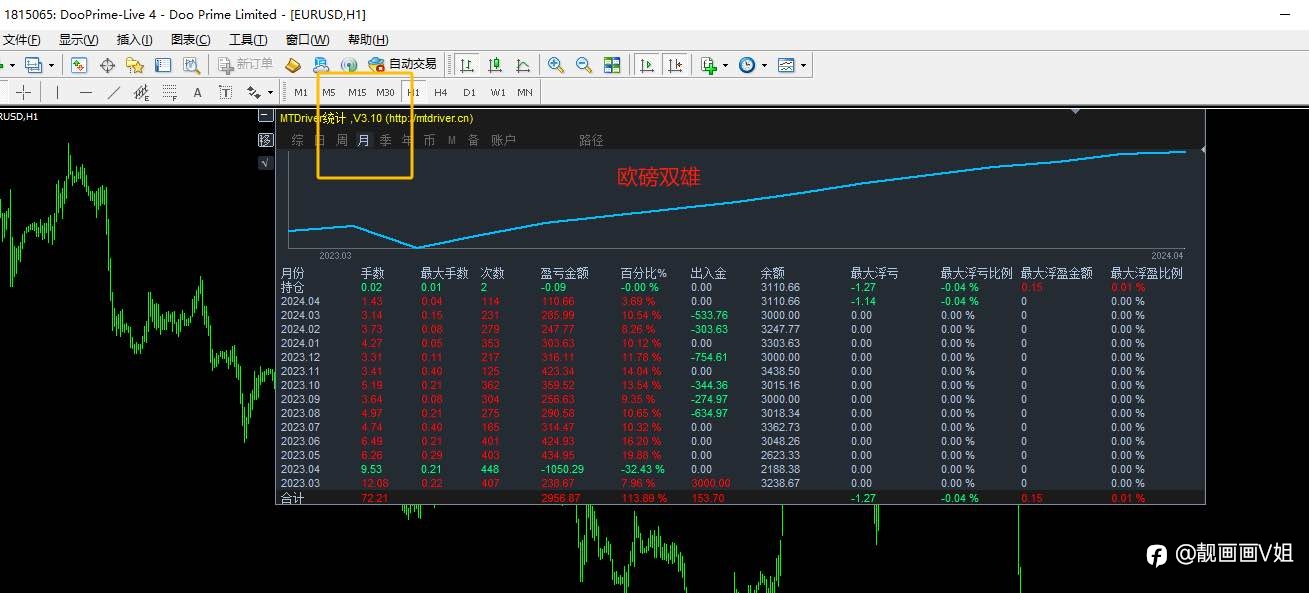Click the Zoom Out magnifier icon
The image size is (1309, 593).
click(x=584, y=65)
